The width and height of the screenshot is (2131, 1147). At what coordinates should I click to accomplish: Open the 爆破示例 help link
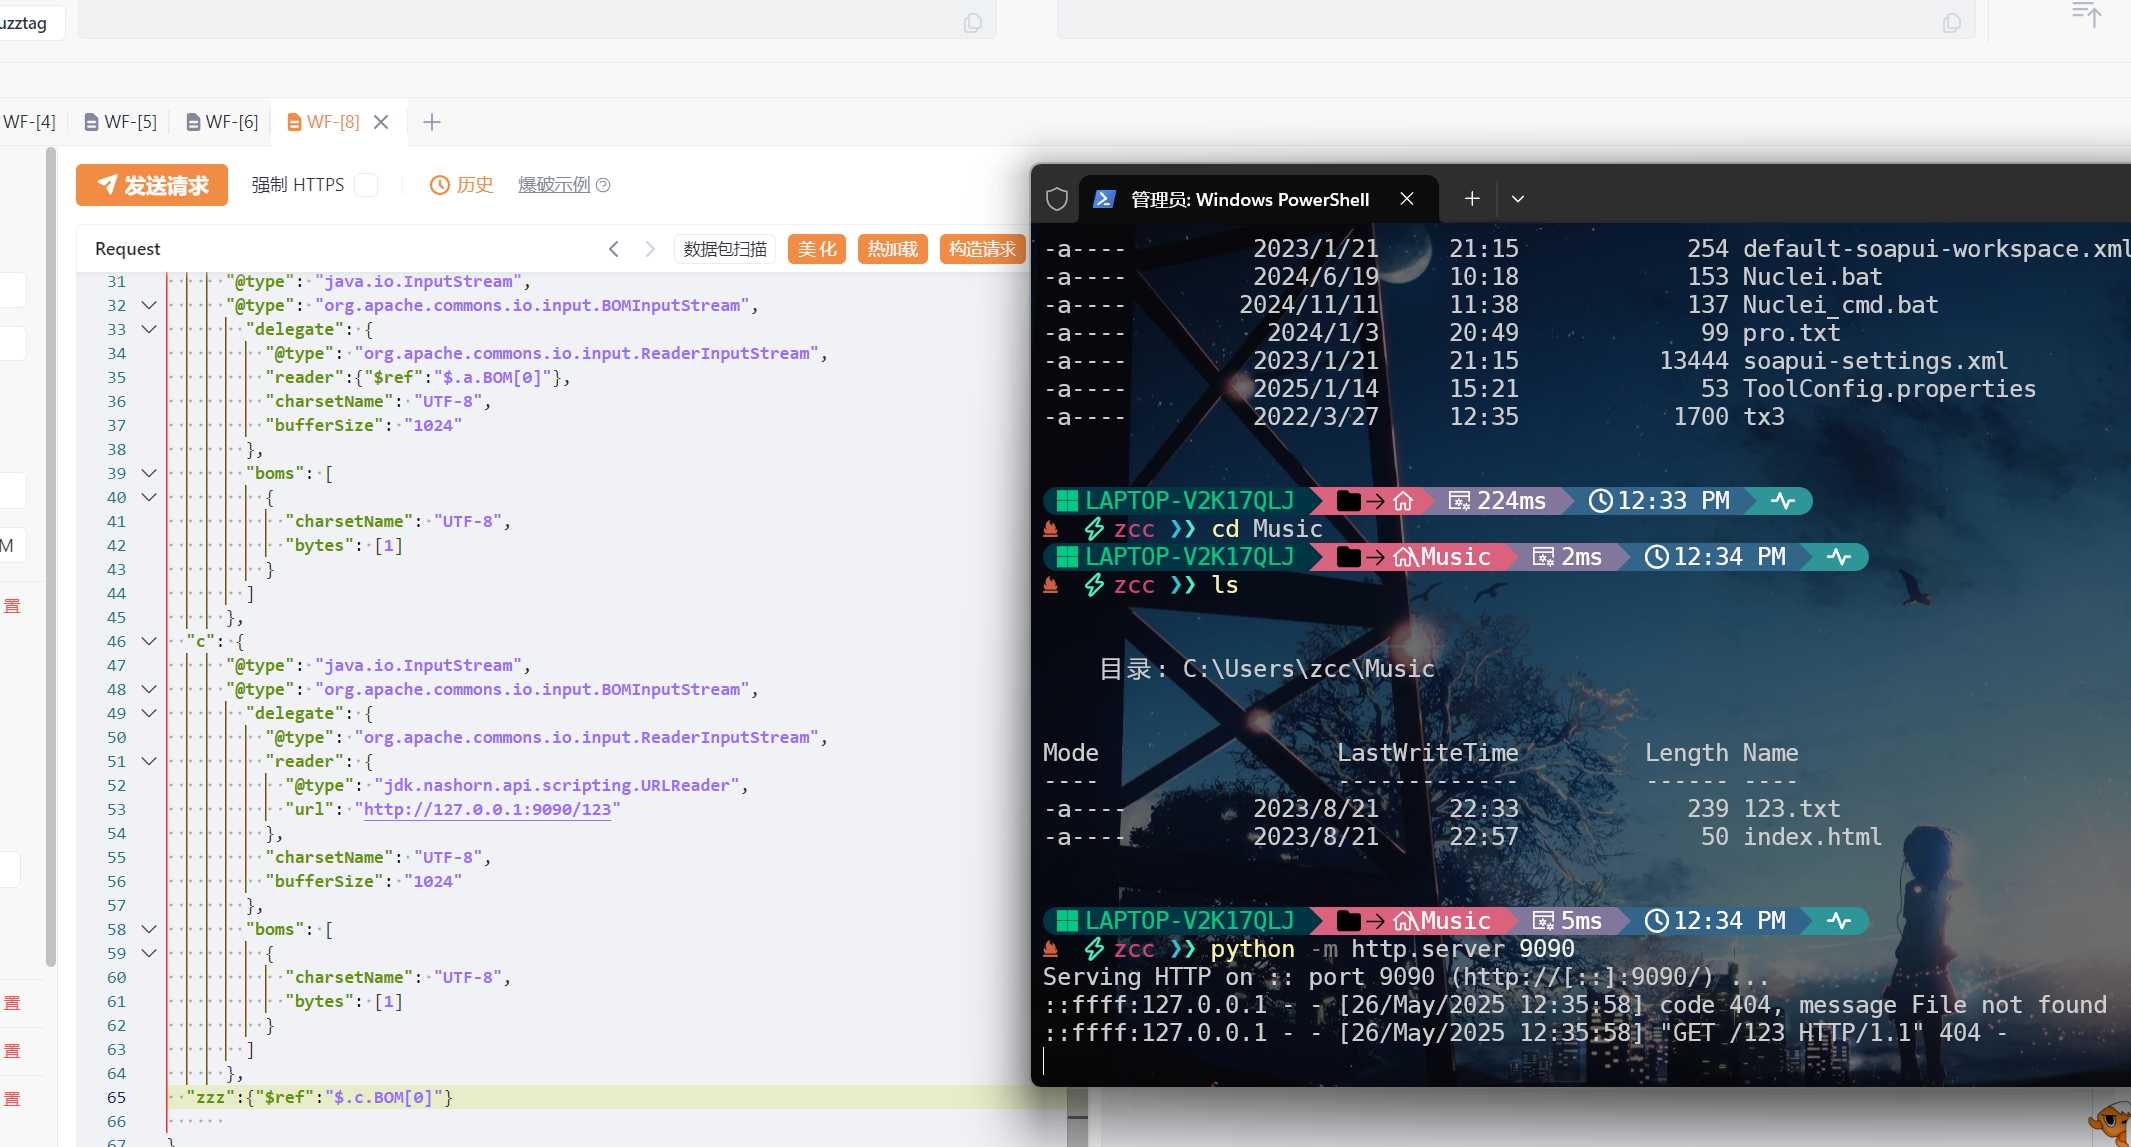(554, 185)
